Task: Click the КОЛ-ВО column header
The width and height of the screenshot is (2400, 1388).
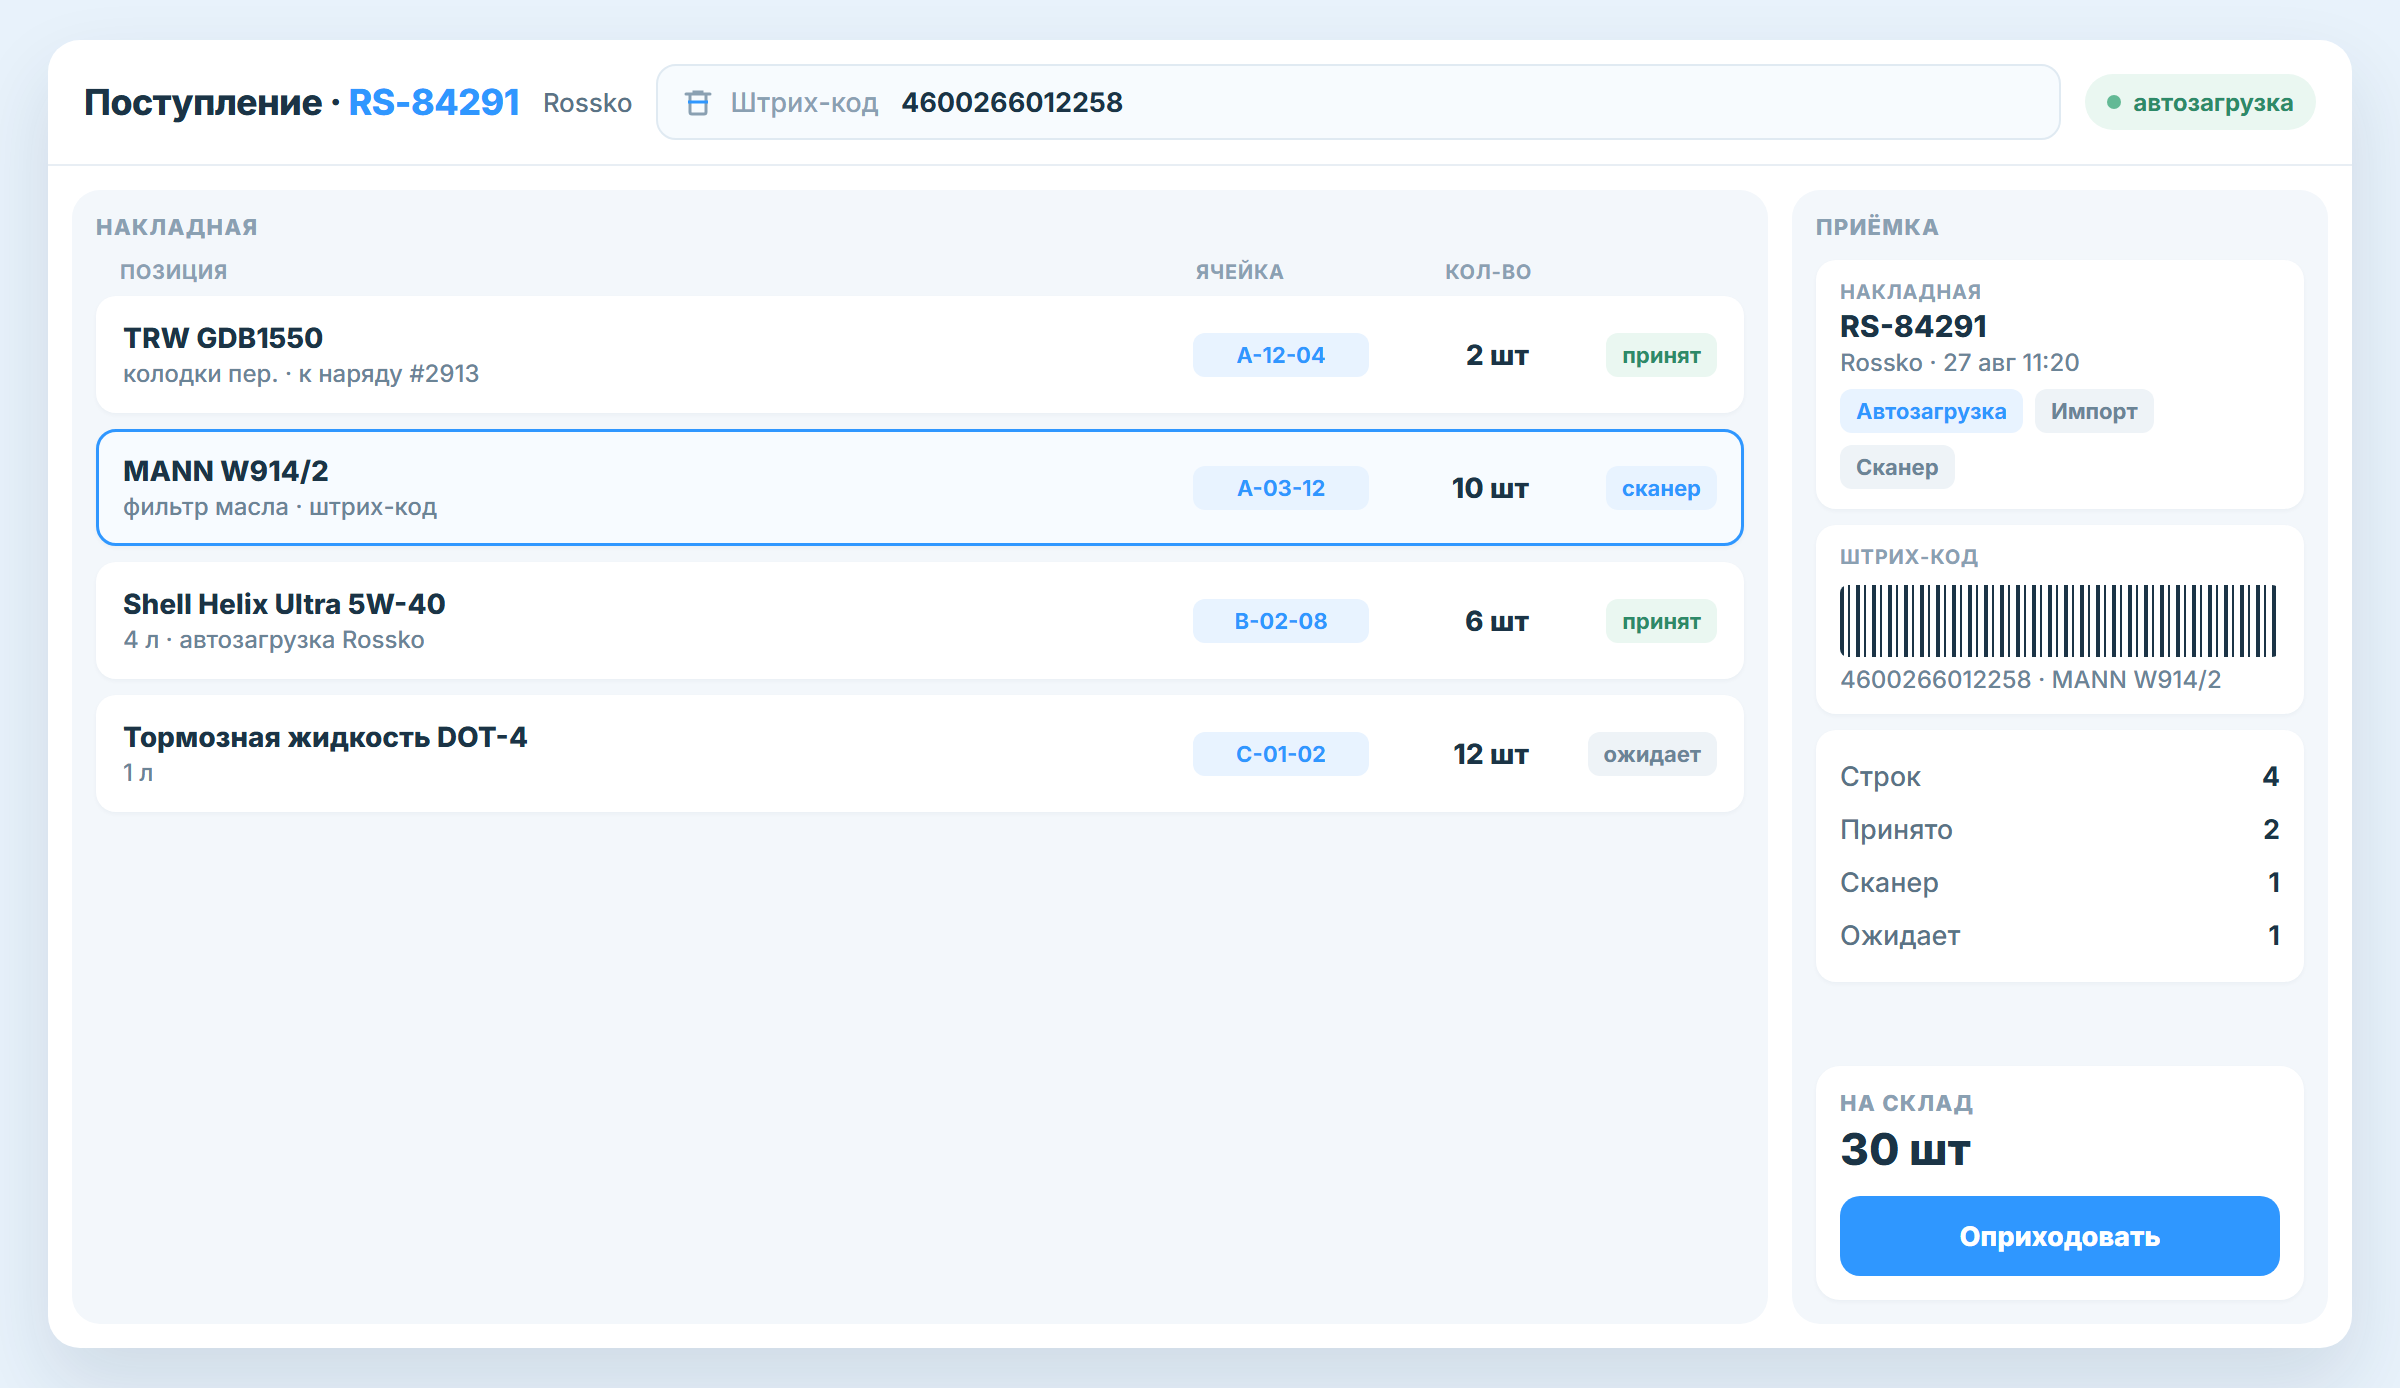Action: pos(1488,271)
